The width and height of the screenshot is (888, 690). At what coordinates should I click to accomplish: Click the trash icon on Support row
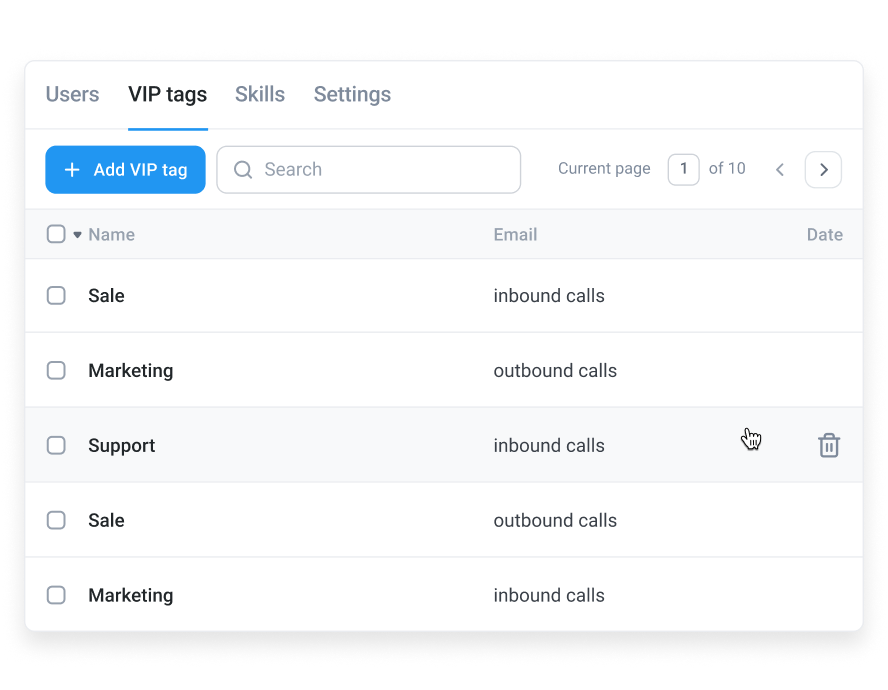tap(829, 446)
